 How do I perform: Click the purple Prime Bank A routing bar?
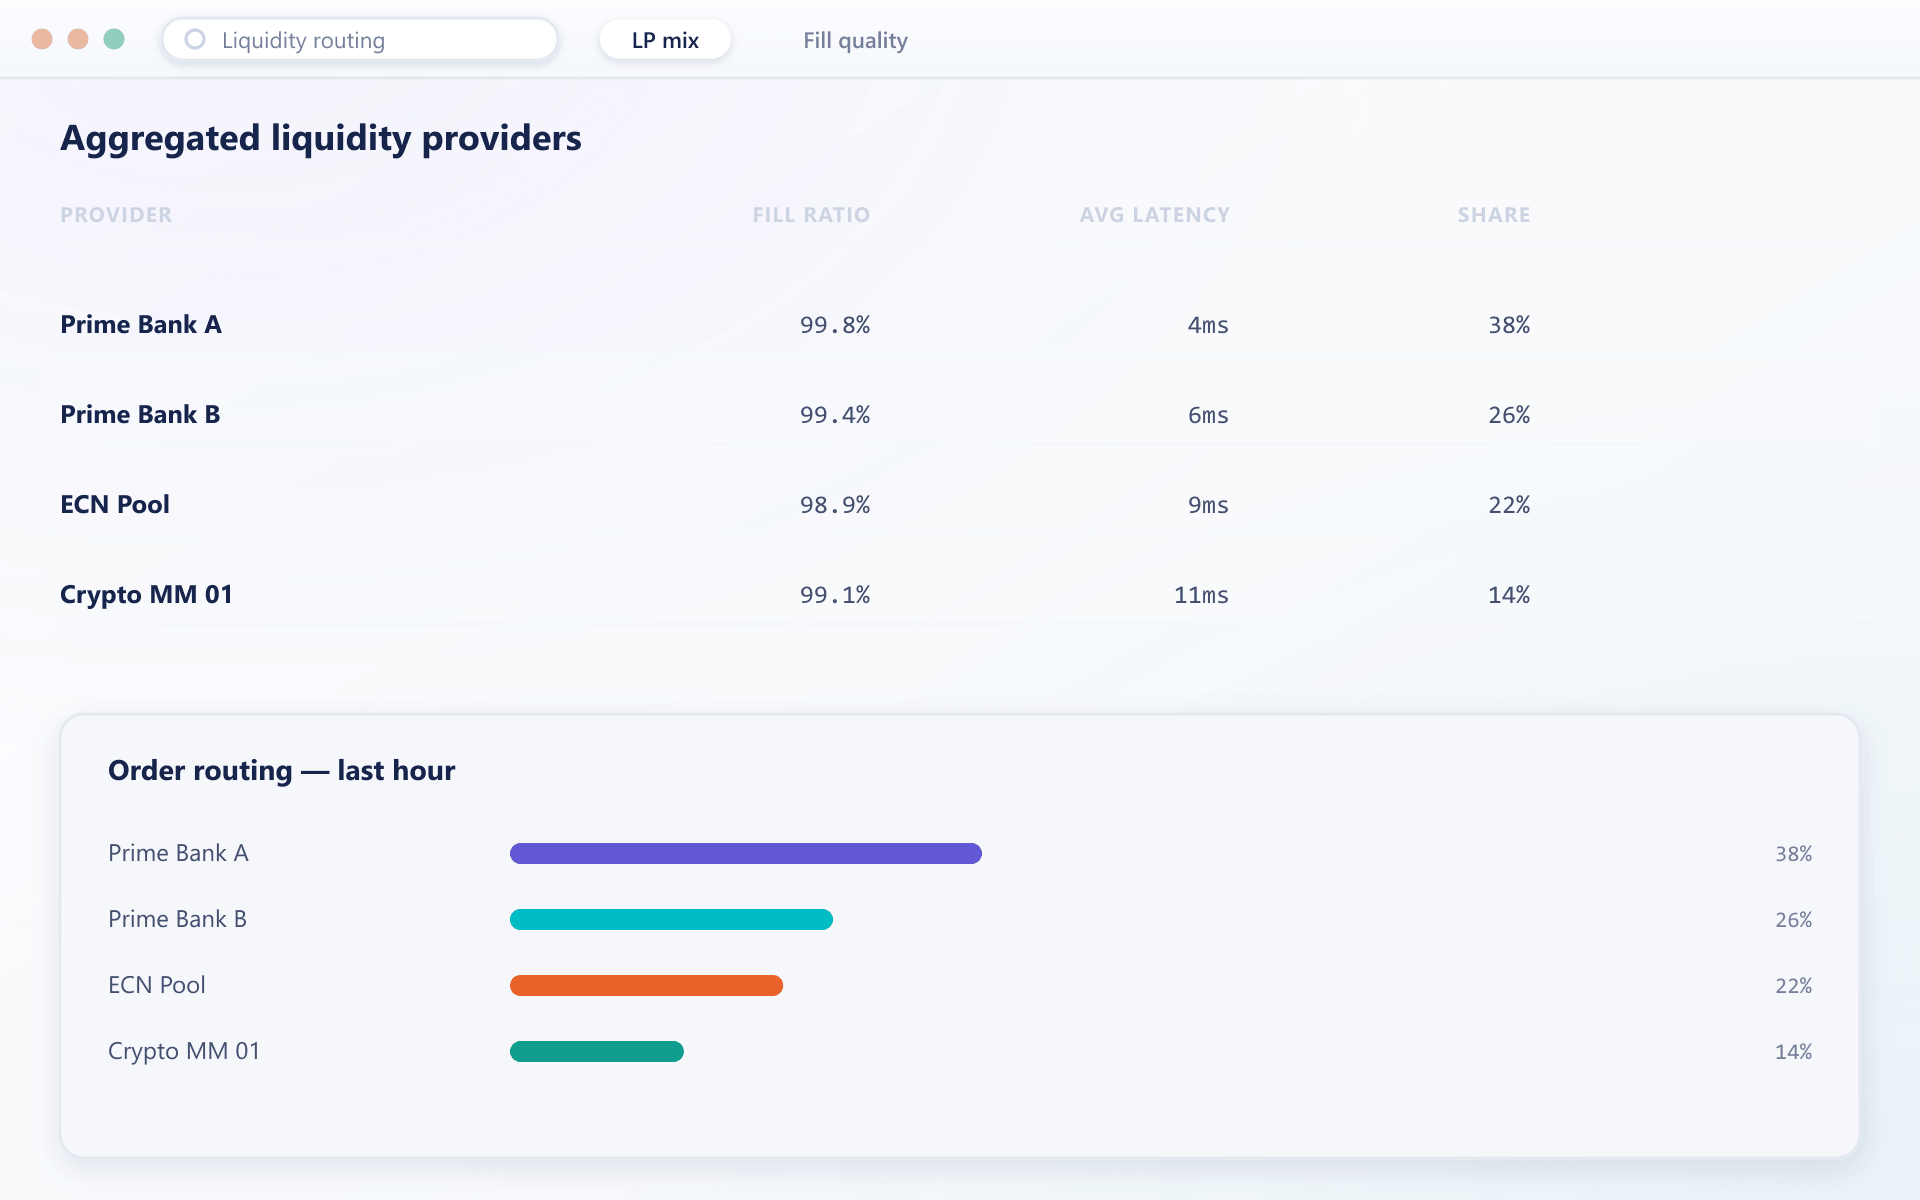pyautogui.click(x=746, y=853)
